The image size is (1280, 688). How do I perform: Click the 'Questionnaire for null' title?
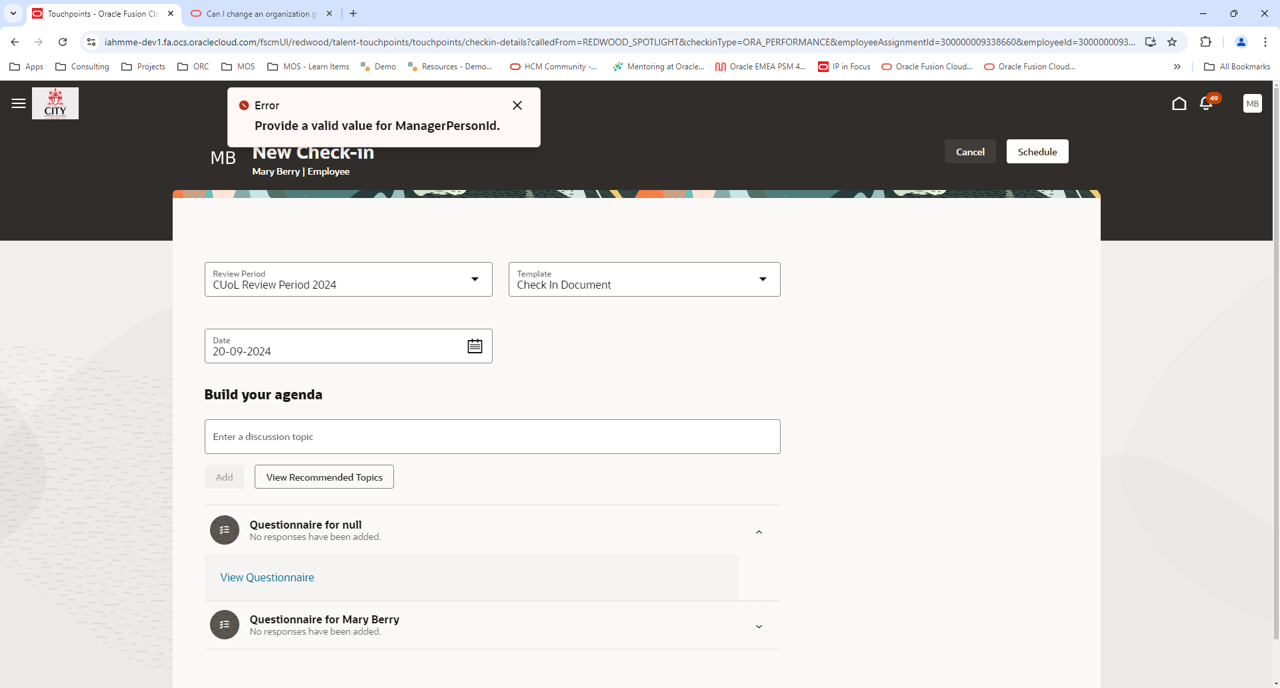click(305, 524)
